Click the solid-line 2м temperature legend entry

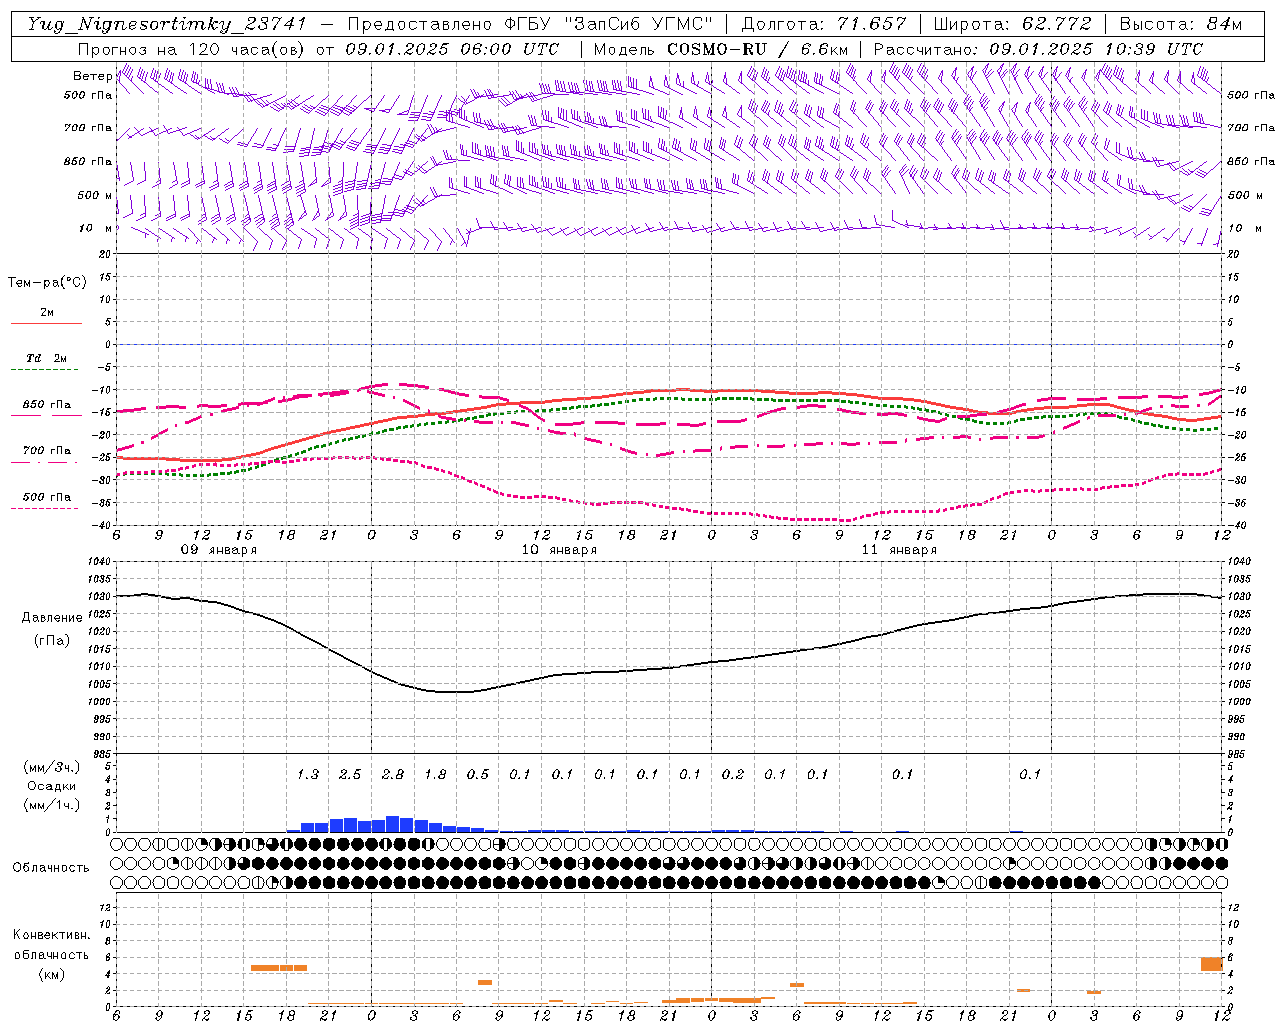point(46,313)
